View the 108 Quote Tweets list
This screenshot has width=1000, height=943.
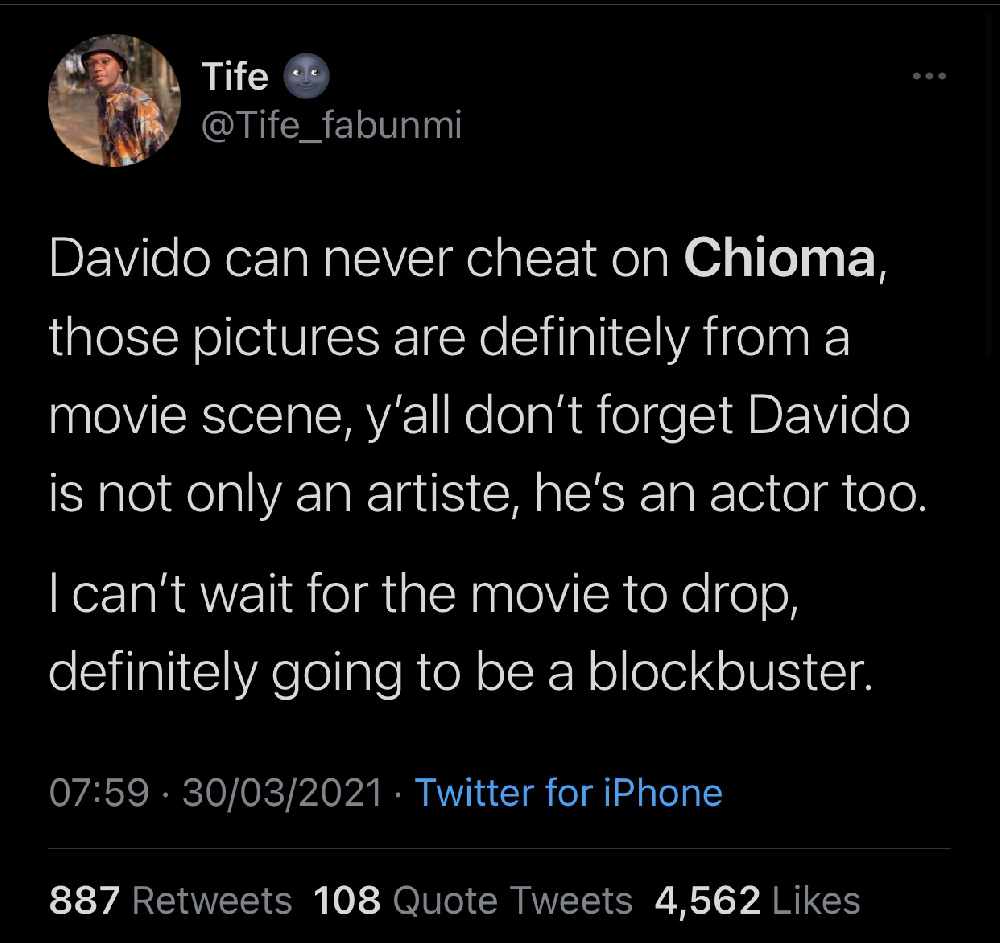tap(472, 901)
